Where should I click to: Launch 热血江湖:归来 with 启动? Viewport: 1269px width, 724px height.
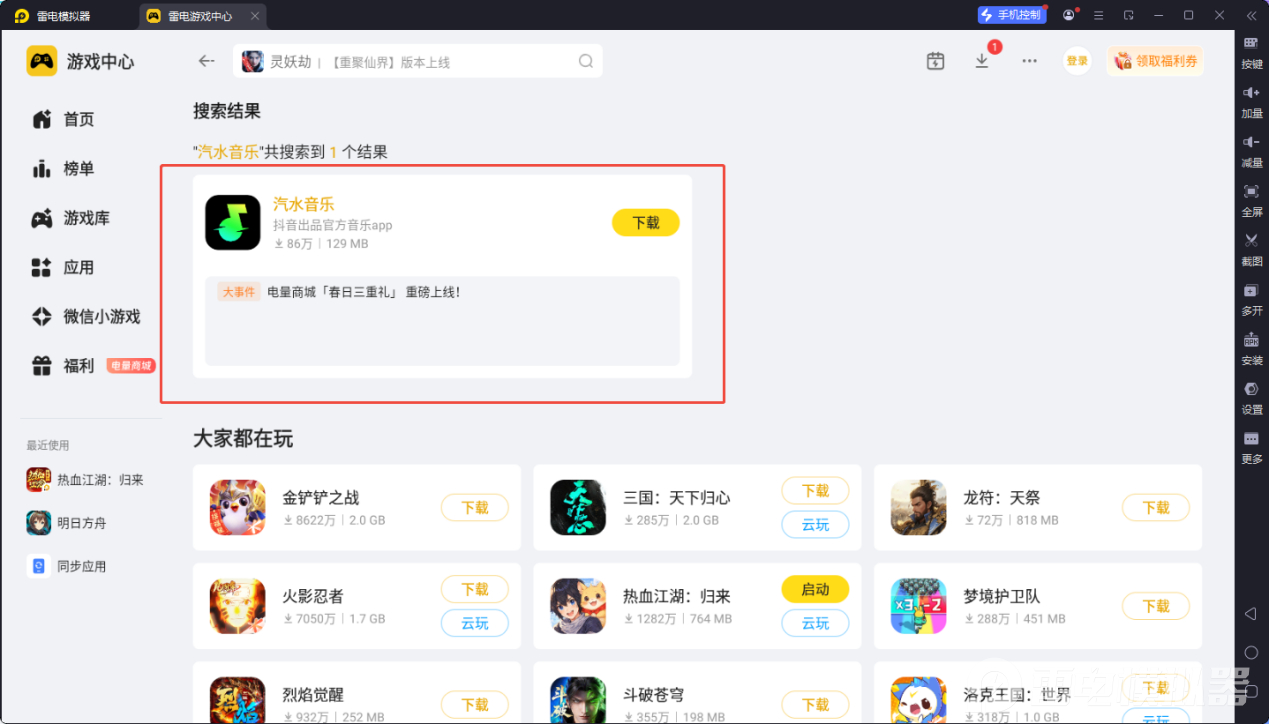point(815,589)
